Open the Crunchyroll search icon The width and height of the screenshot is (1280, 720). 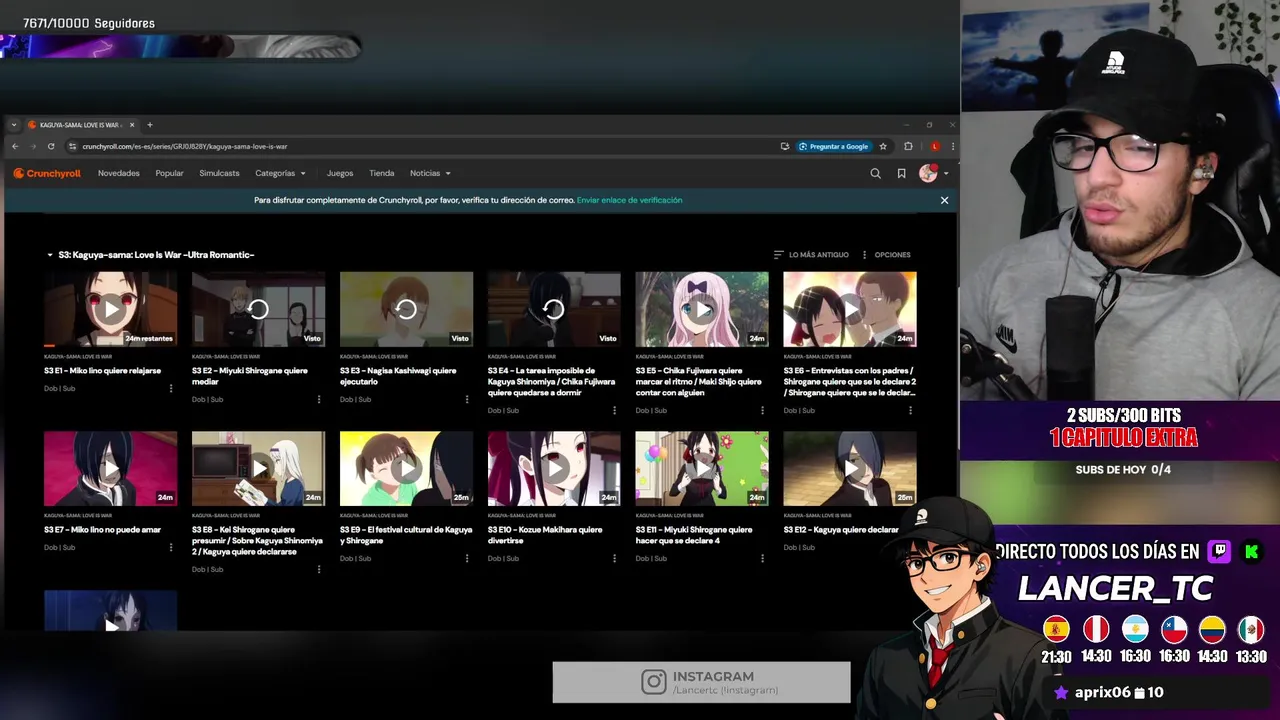[x=875, y=173]
